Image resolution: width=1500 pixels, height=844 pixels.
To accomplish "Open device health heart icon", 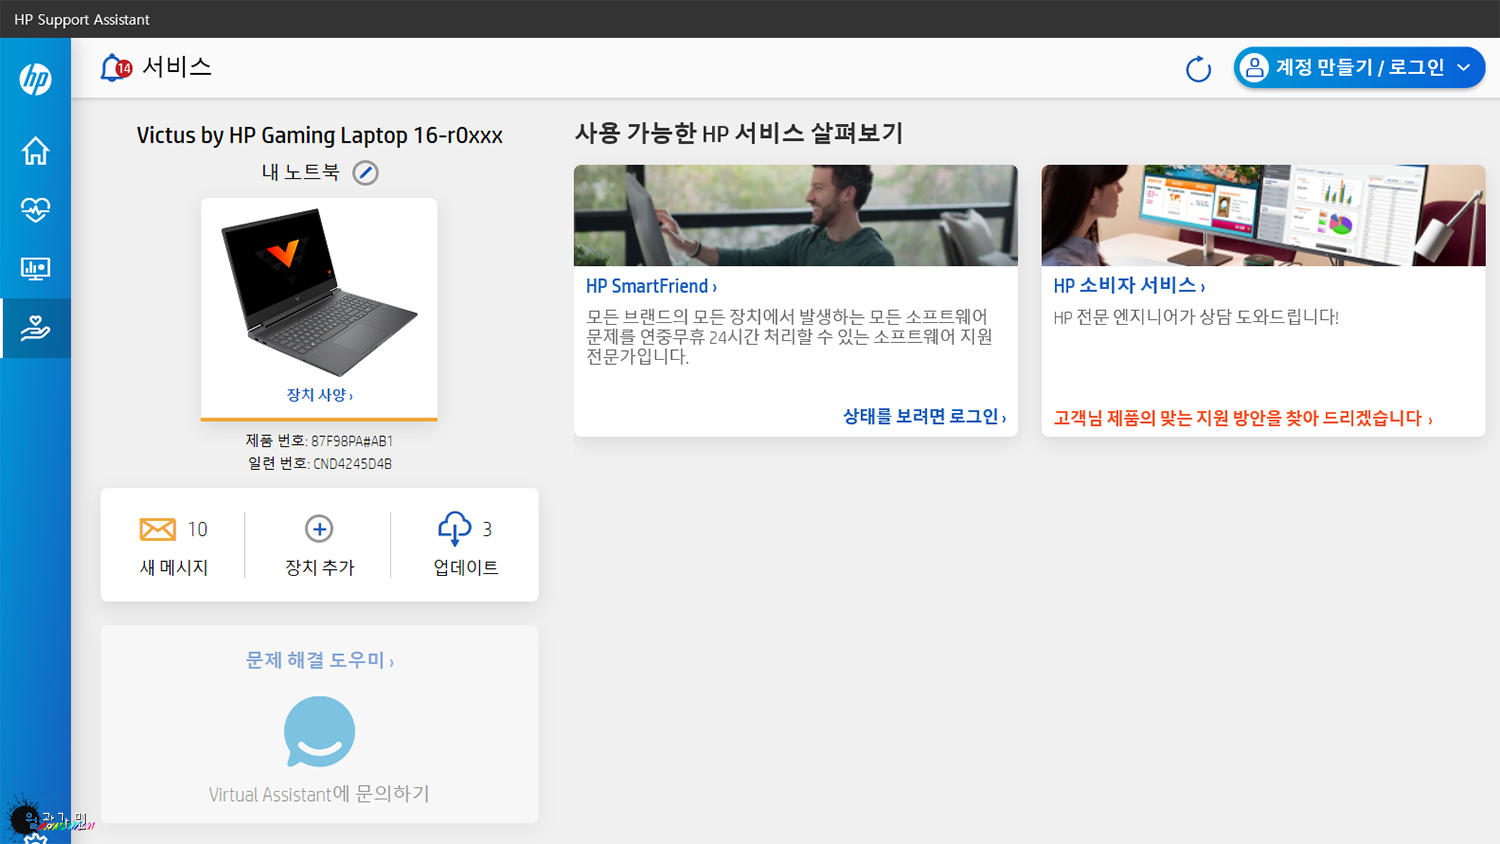I will click(x=35, y=210).
